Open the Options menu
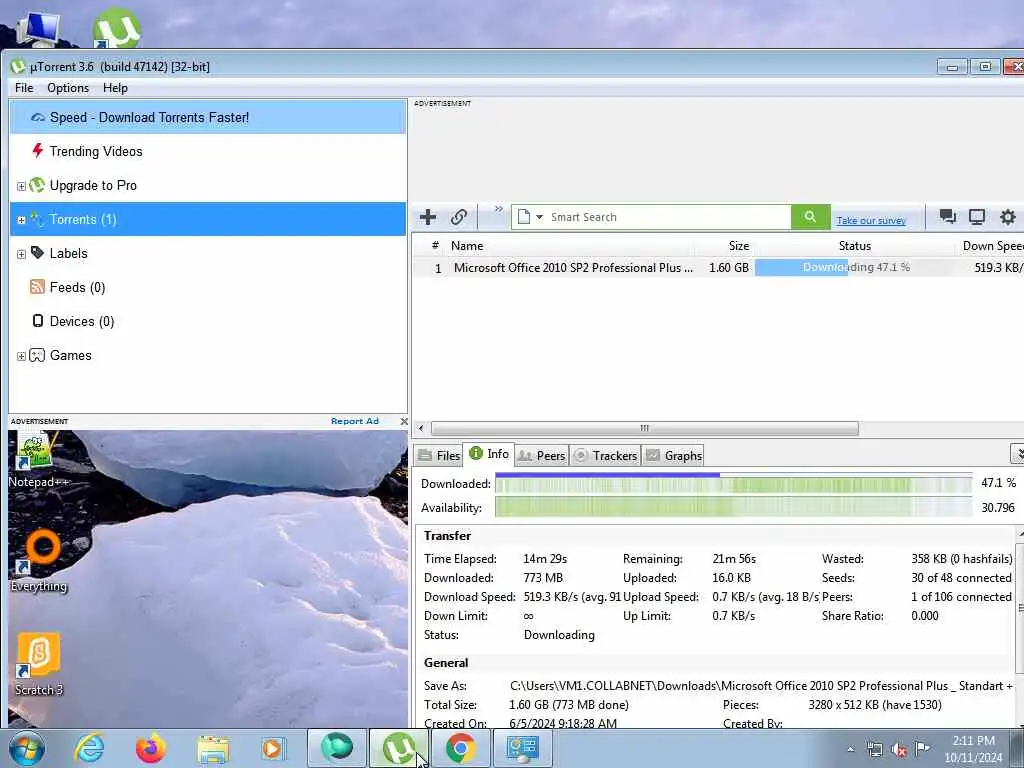 point(68,88)
